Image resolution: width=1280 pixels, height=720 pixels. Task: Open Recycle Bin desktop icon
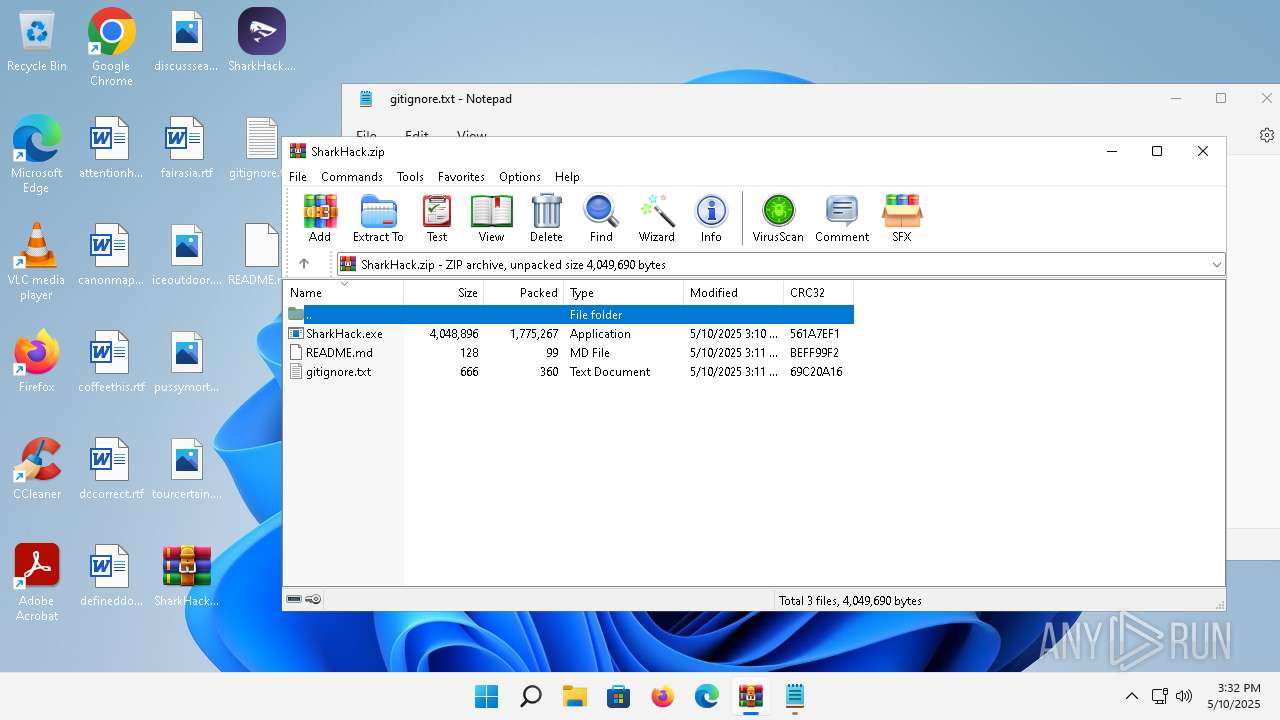click(x=37, y=42)
